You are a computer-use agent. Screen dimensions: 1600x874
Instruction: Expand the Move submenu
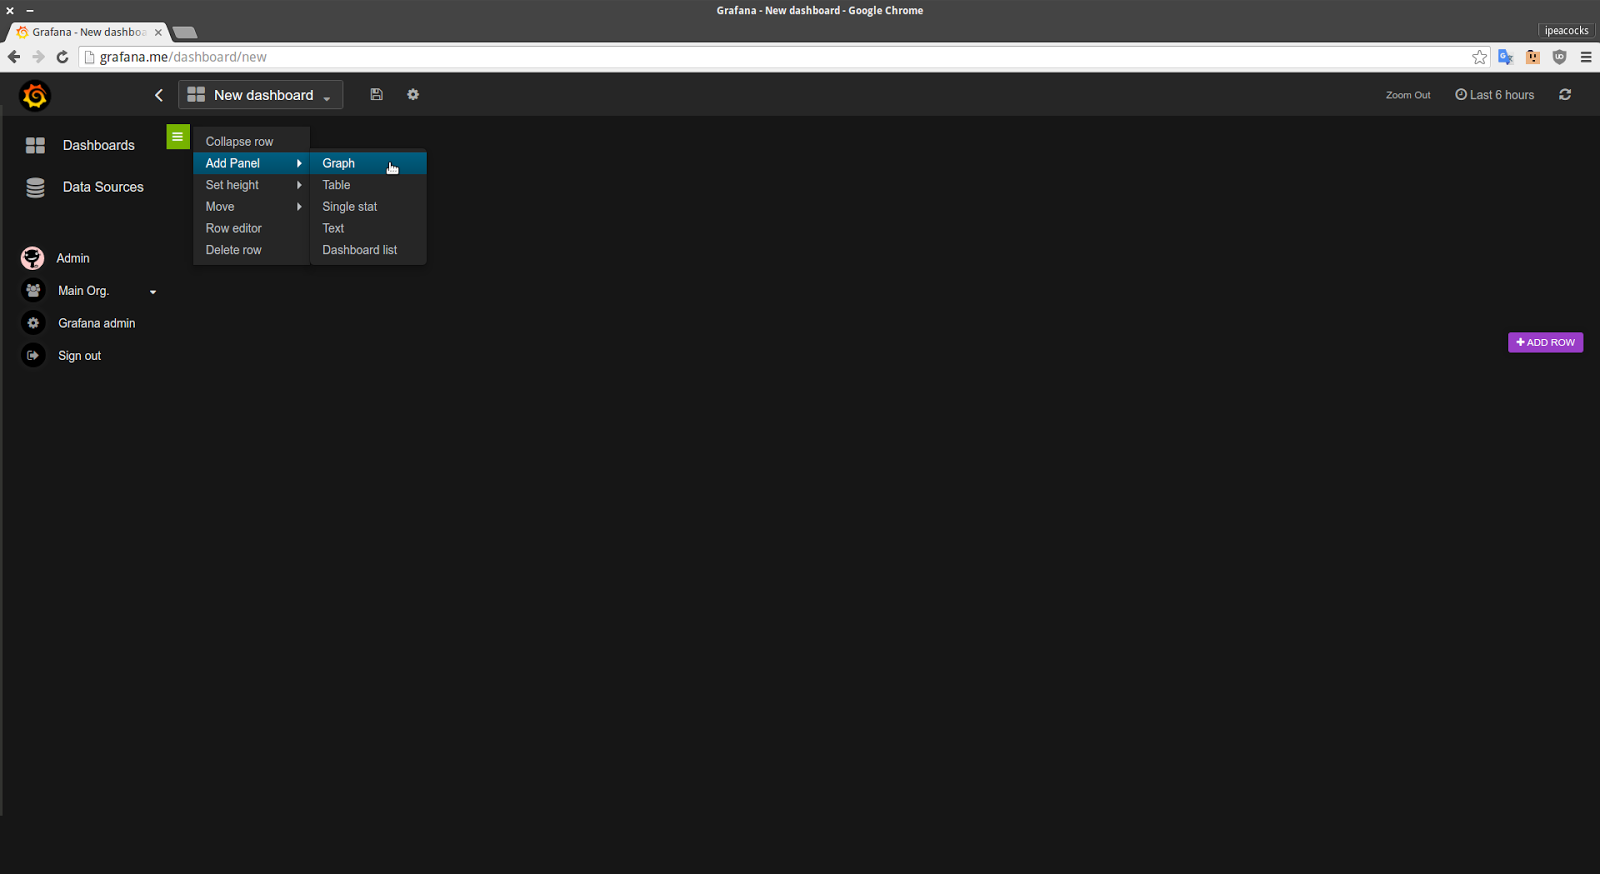coord(251,207)
